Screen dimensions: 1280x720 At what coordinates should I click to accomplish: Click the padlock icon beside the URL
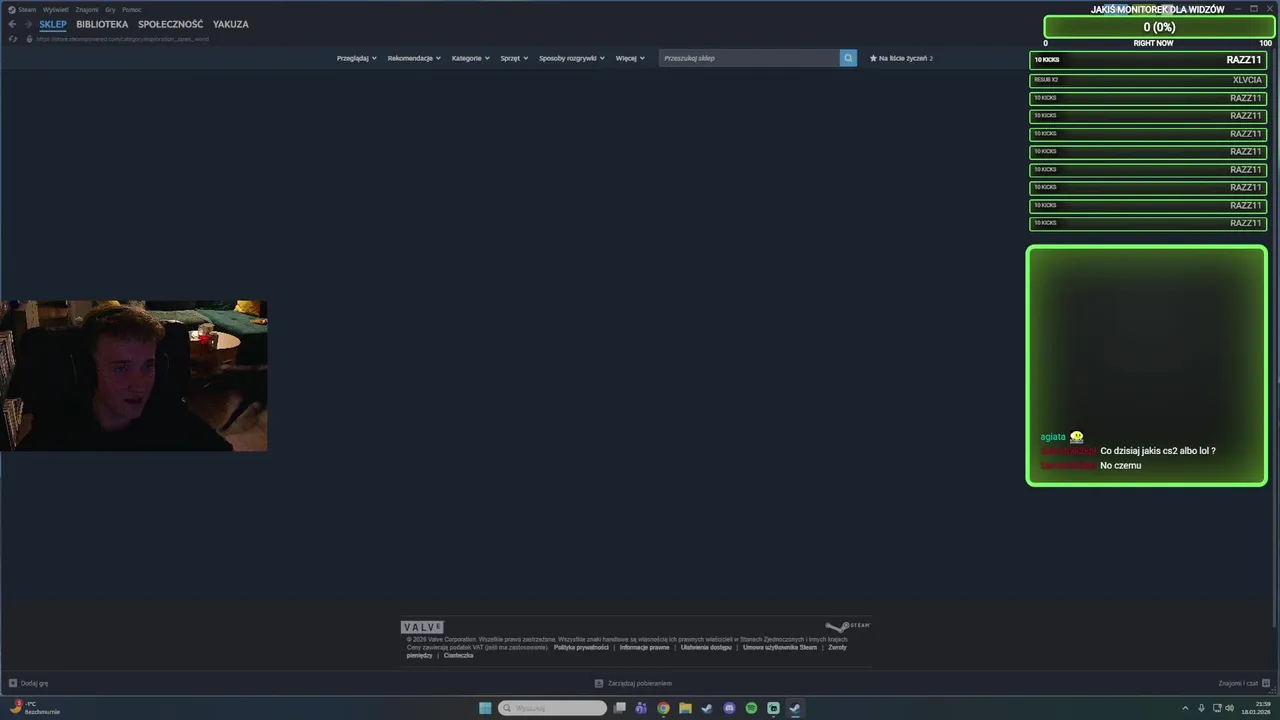click(29, 39)
